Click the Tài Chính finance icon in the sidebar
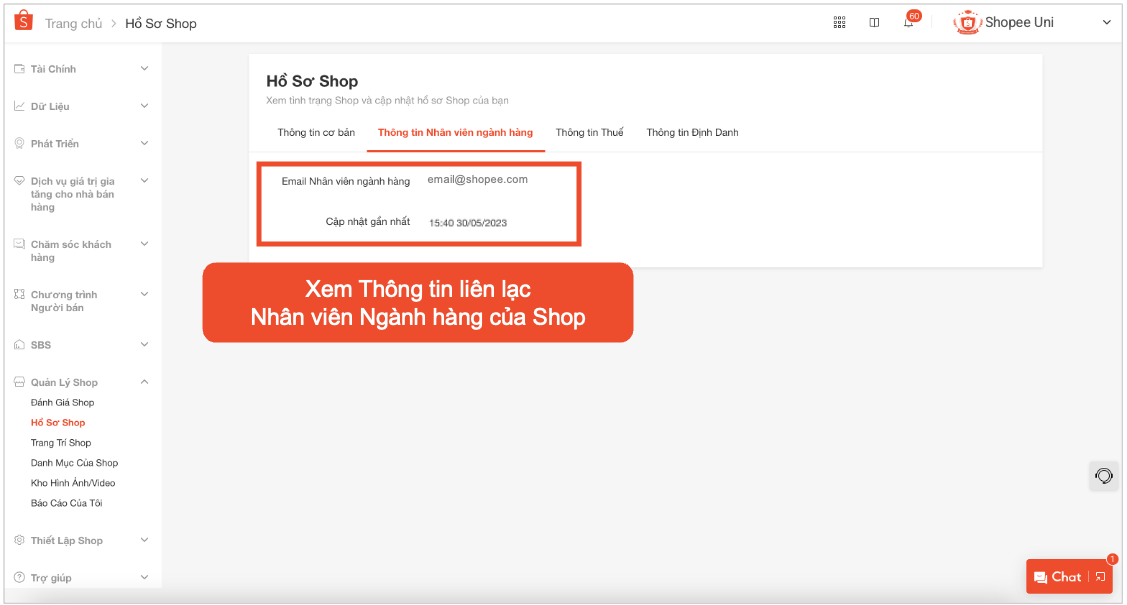Viewport: 1127px width, 605px height. (20, 68)
